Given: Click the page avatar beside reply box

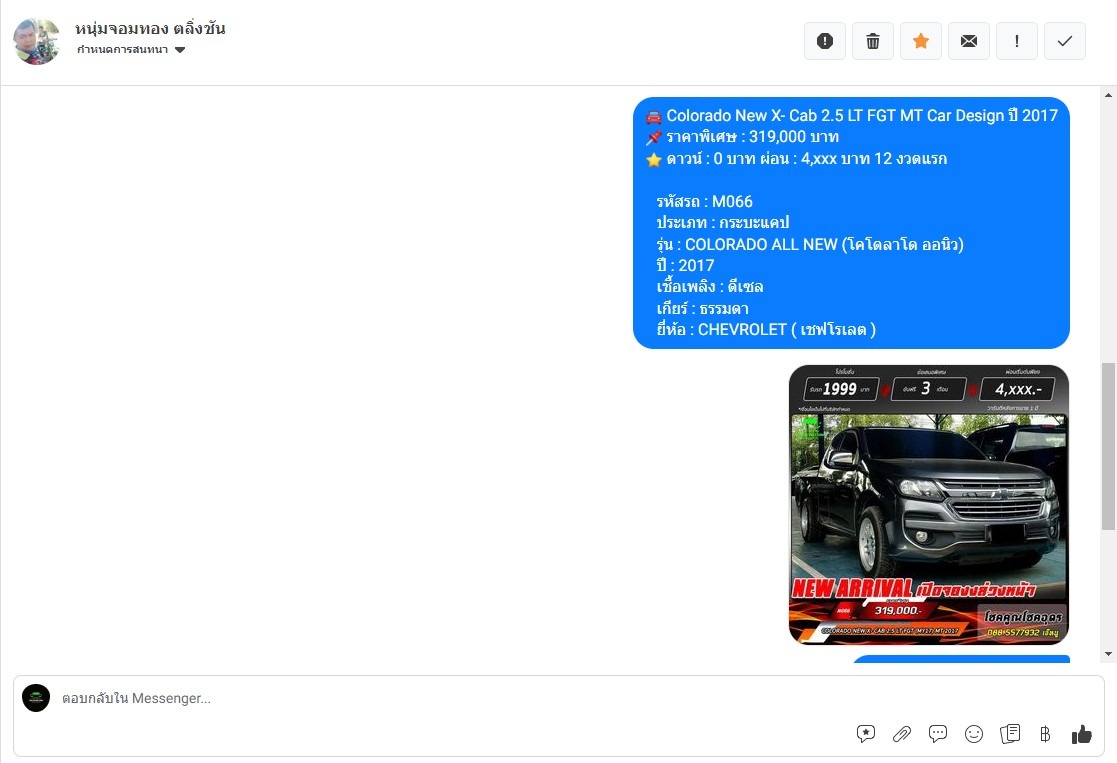Looking at the screenshot, I should [x=36, y=698].
